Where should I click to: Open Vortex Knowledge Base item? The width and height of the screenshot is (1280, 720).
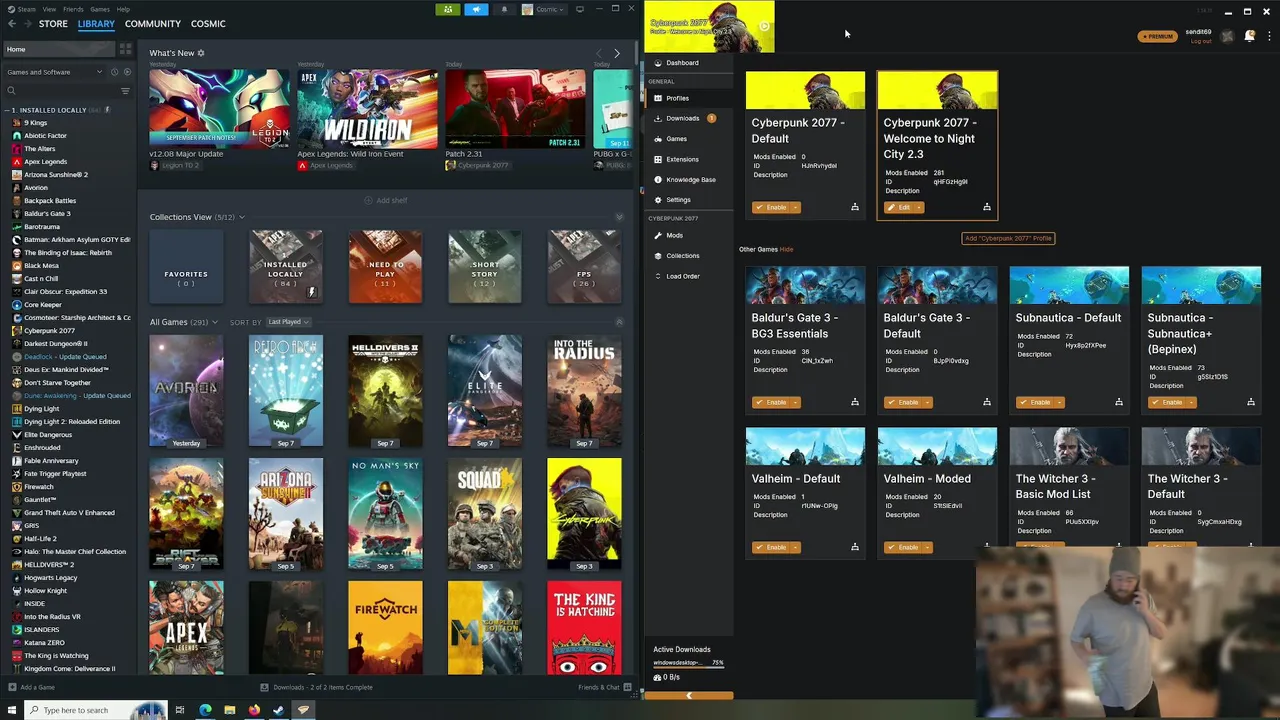click(689, 180)
